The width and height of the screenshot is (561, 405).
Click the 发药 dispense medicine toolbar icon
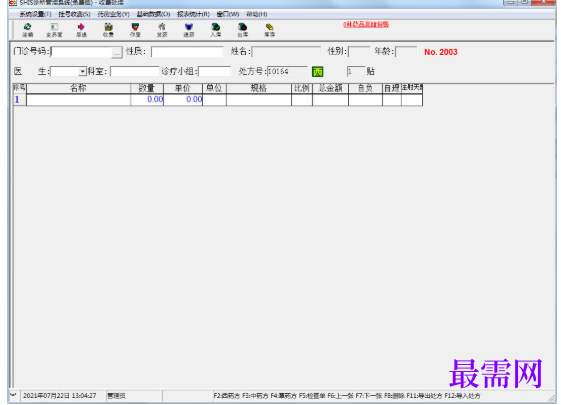coord(162,30)
